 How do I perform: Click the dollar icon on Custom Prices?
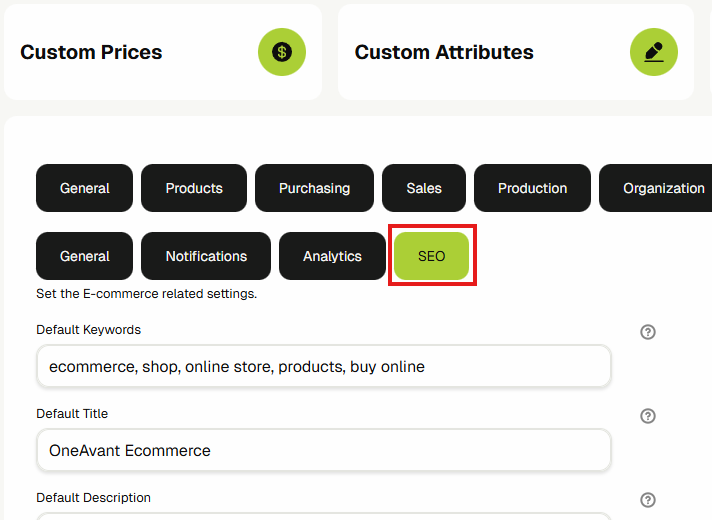[282, 52]
